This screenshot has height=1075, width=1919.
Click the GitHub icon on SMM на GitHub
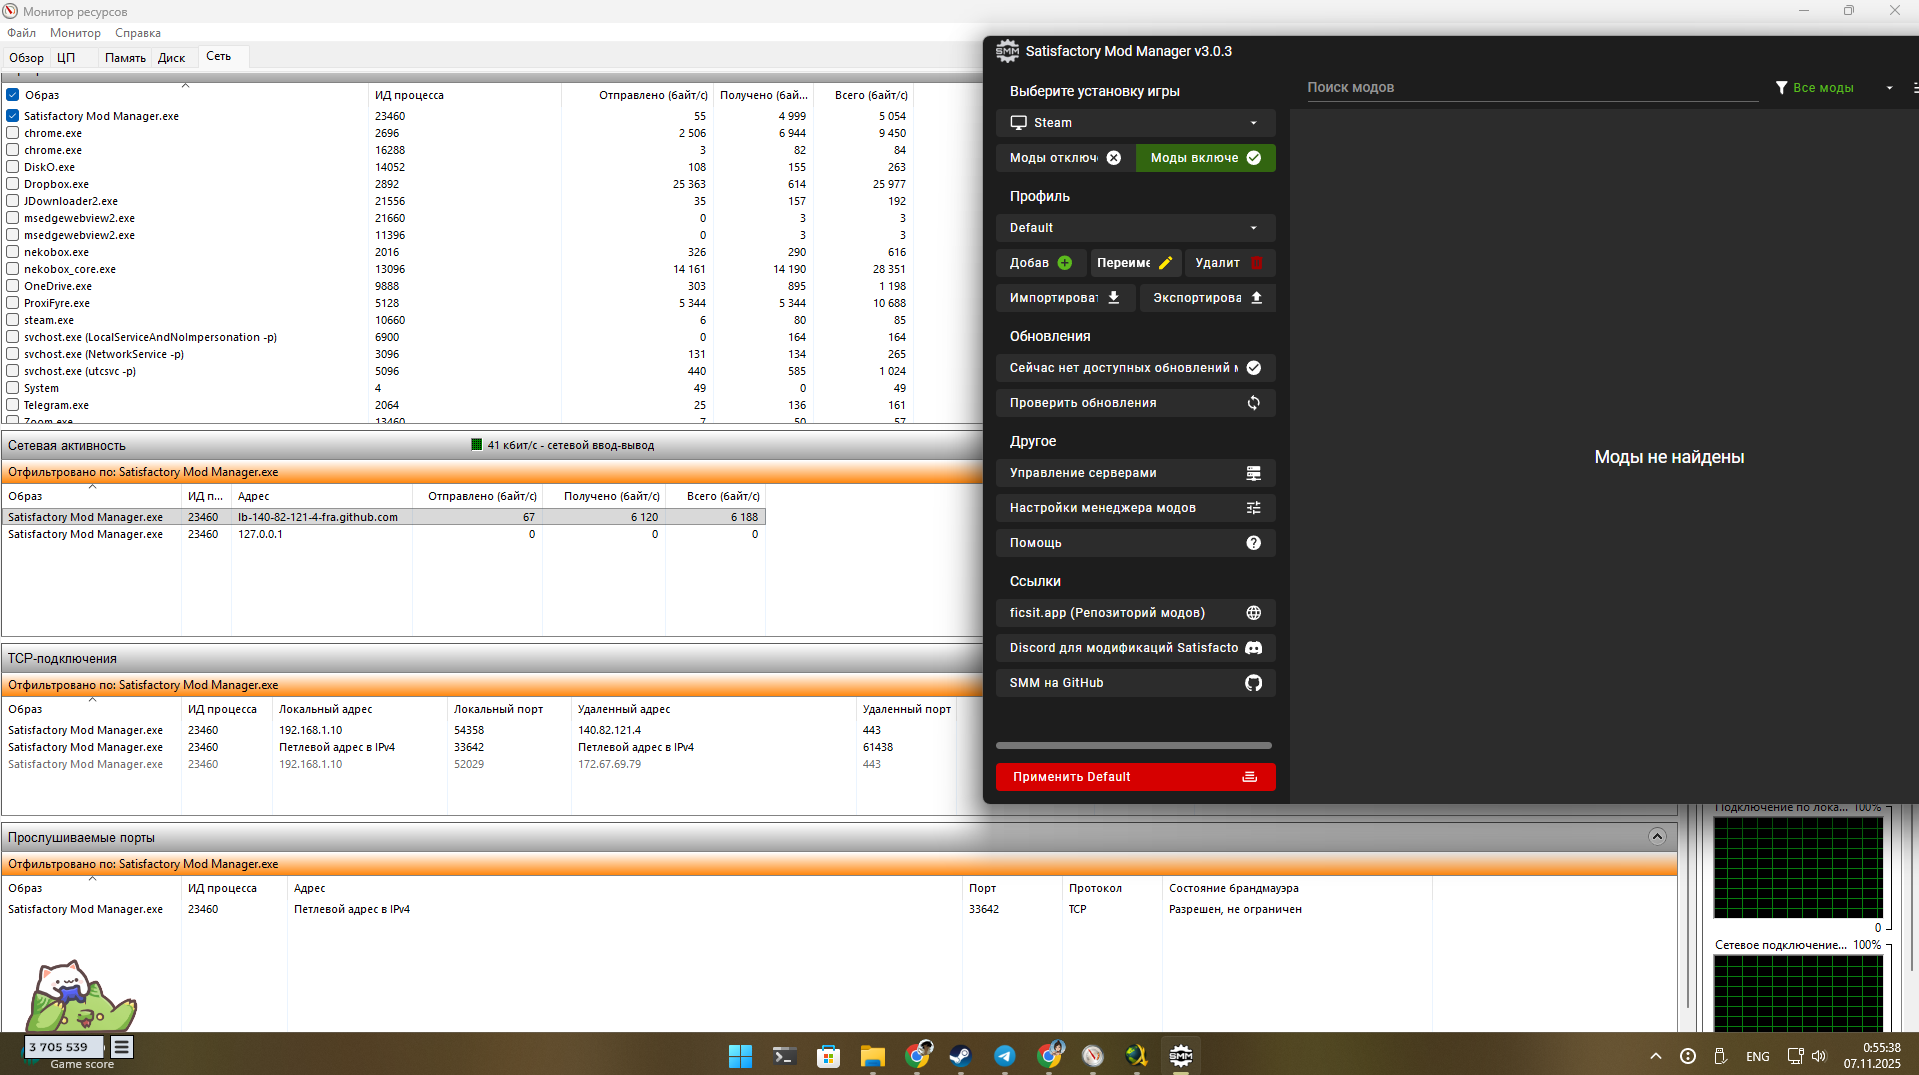point(1254,683)
